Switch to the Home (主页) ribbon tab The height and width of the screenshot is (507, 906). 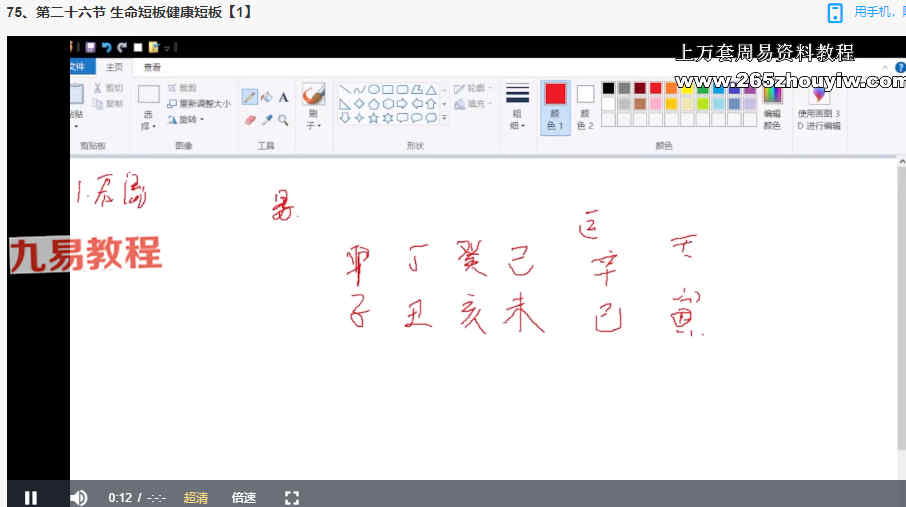pyautogui.click(x=114, y=67)
